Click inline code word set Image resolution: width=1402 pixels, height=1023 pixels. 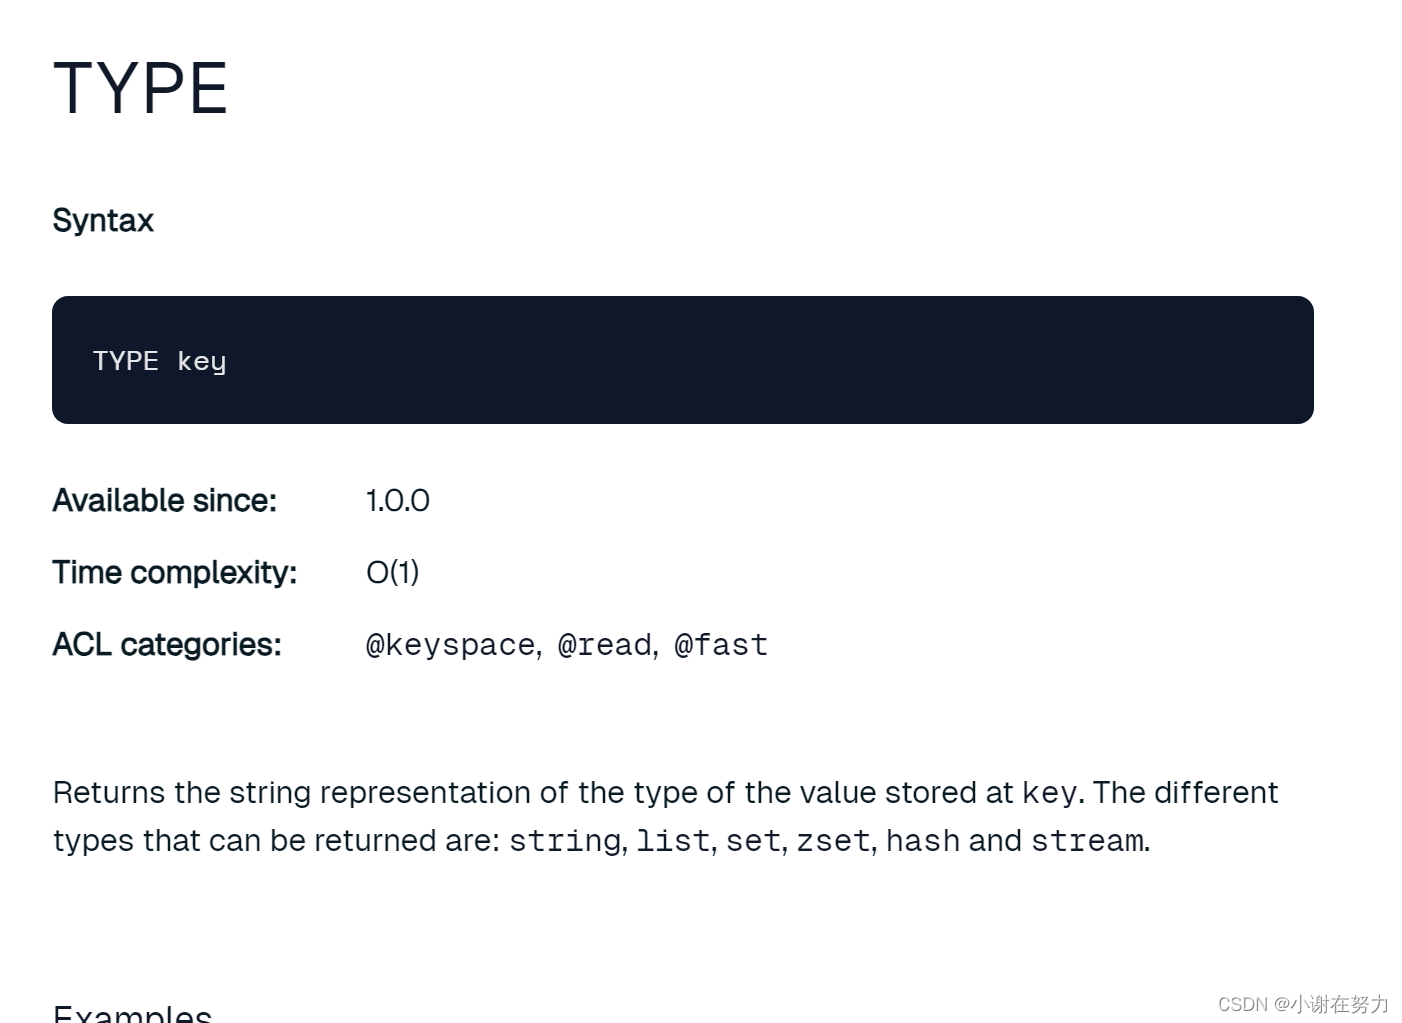(753, 841)
